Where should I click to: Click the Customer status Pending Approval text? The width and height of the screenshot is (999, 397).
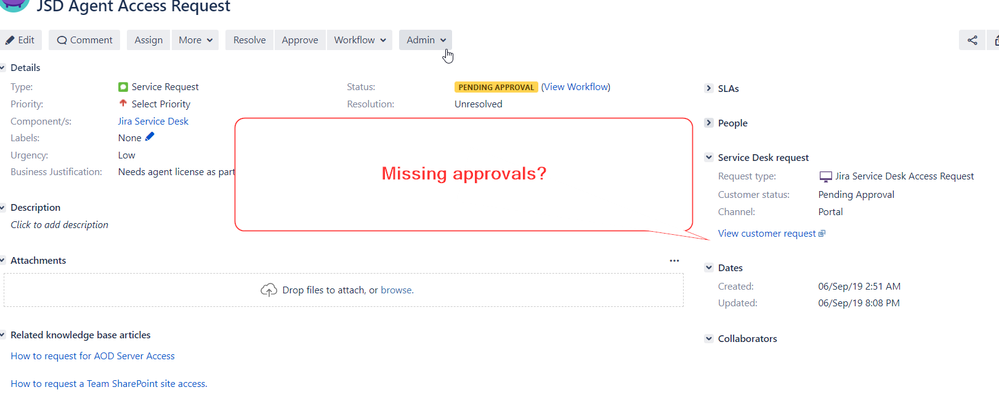pyautogui.click(x=856, y=195)
